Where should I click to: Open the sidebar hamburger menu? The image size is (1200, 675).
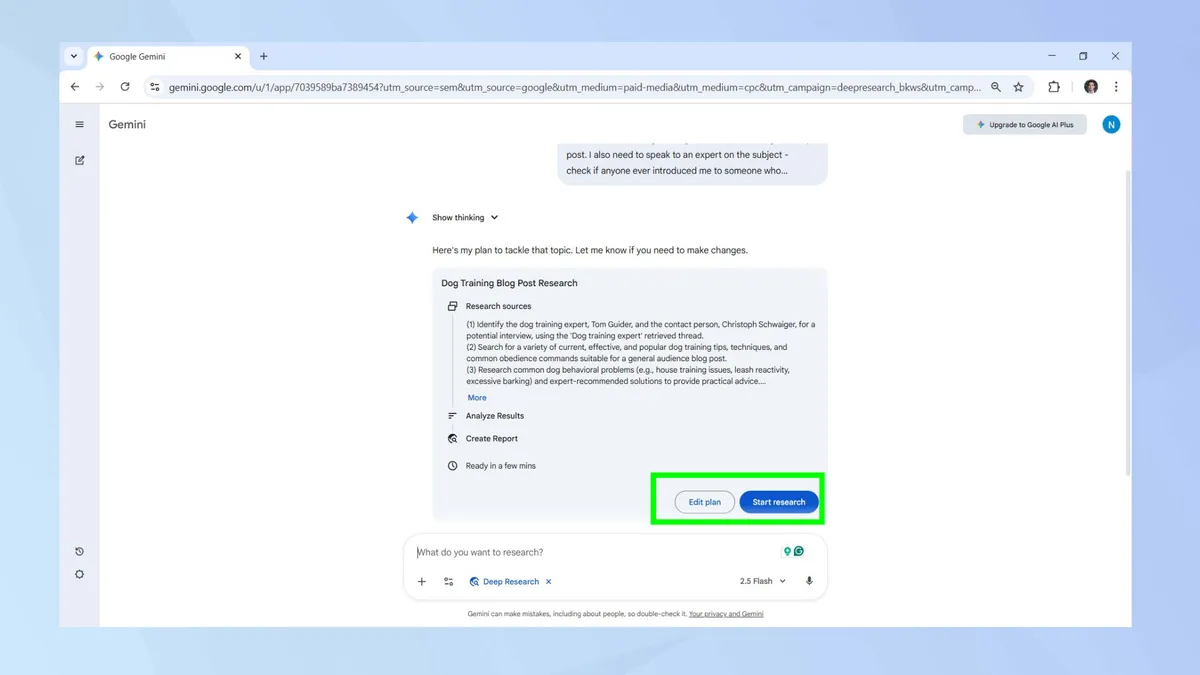pyautogui.click(x=79, y=124)
